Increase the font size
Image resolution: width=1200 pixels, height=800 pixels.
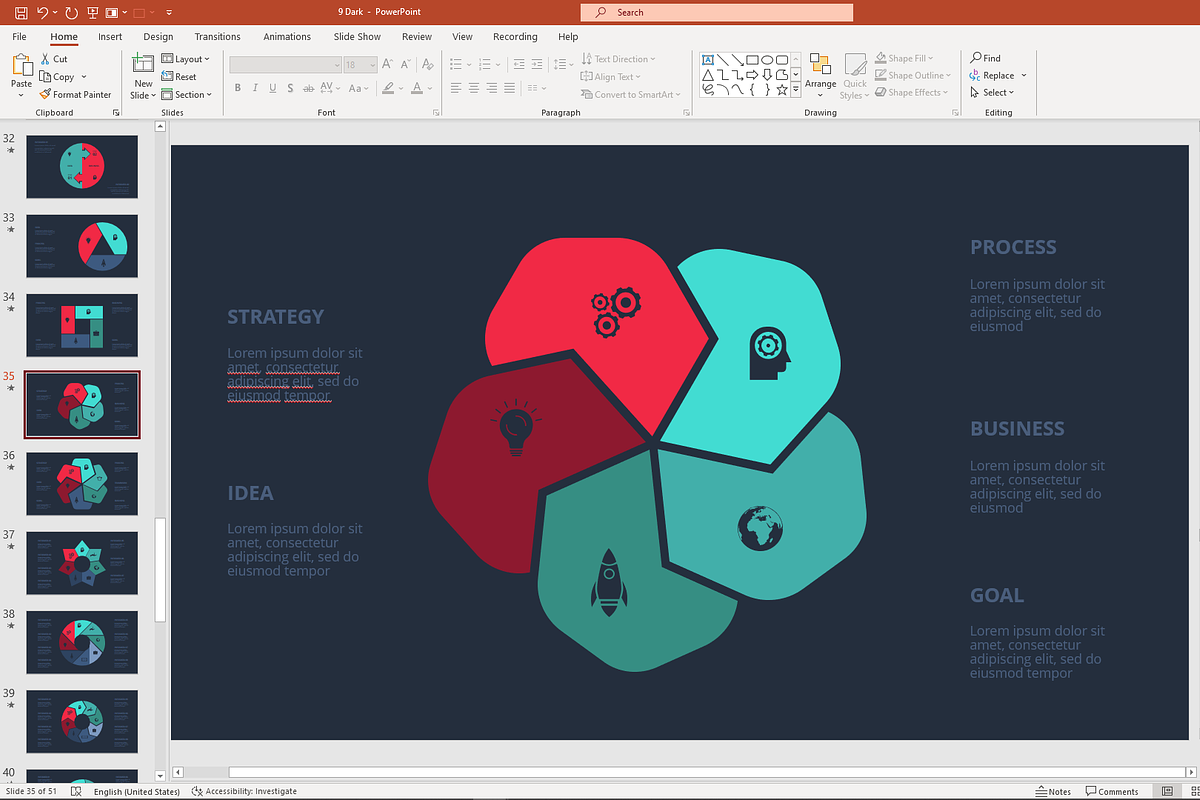pyautogui.click(x=386, y=64)
